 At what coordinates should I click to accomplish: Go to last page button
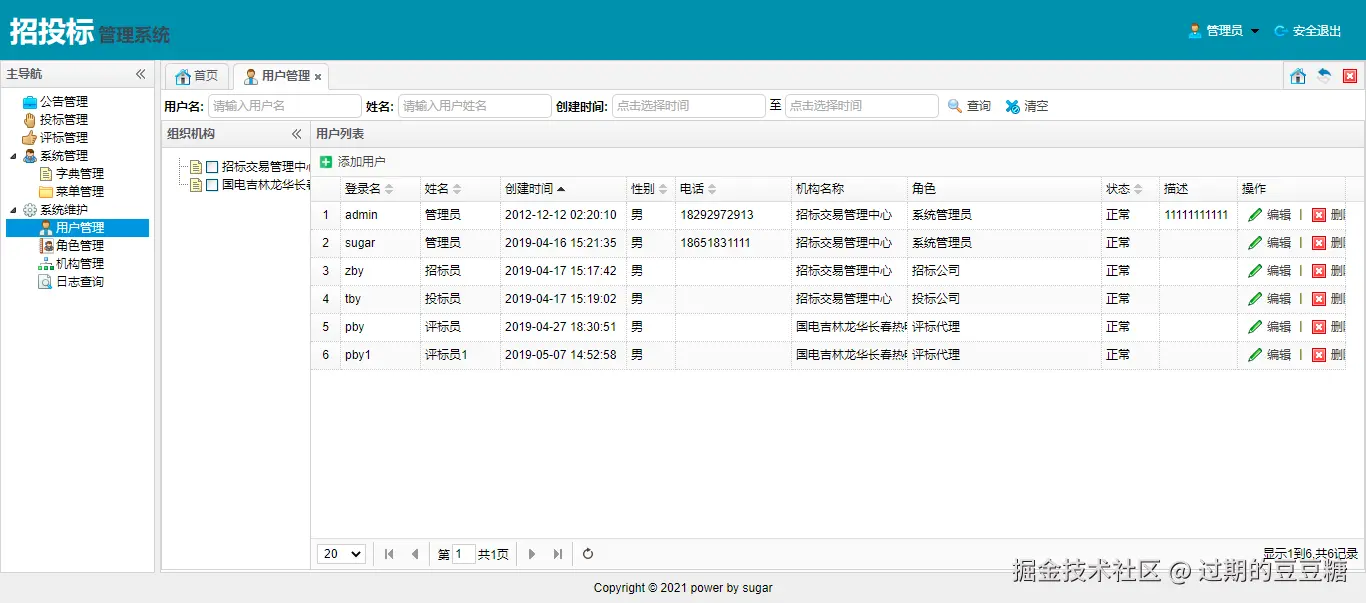[x=558, y=554]
